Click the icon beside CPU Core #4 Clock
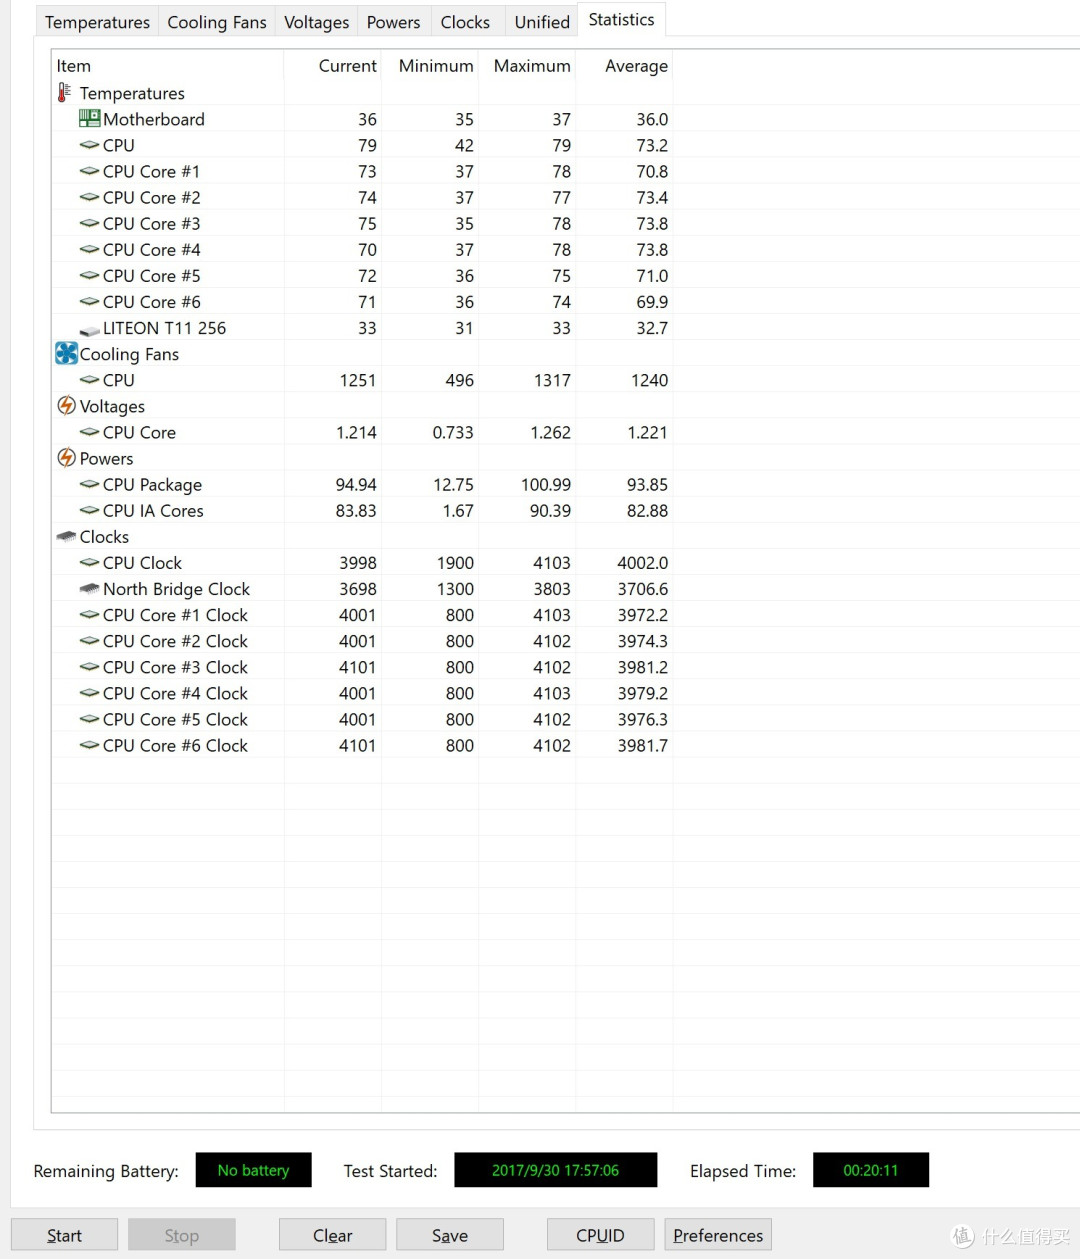 tap(89, 692)
